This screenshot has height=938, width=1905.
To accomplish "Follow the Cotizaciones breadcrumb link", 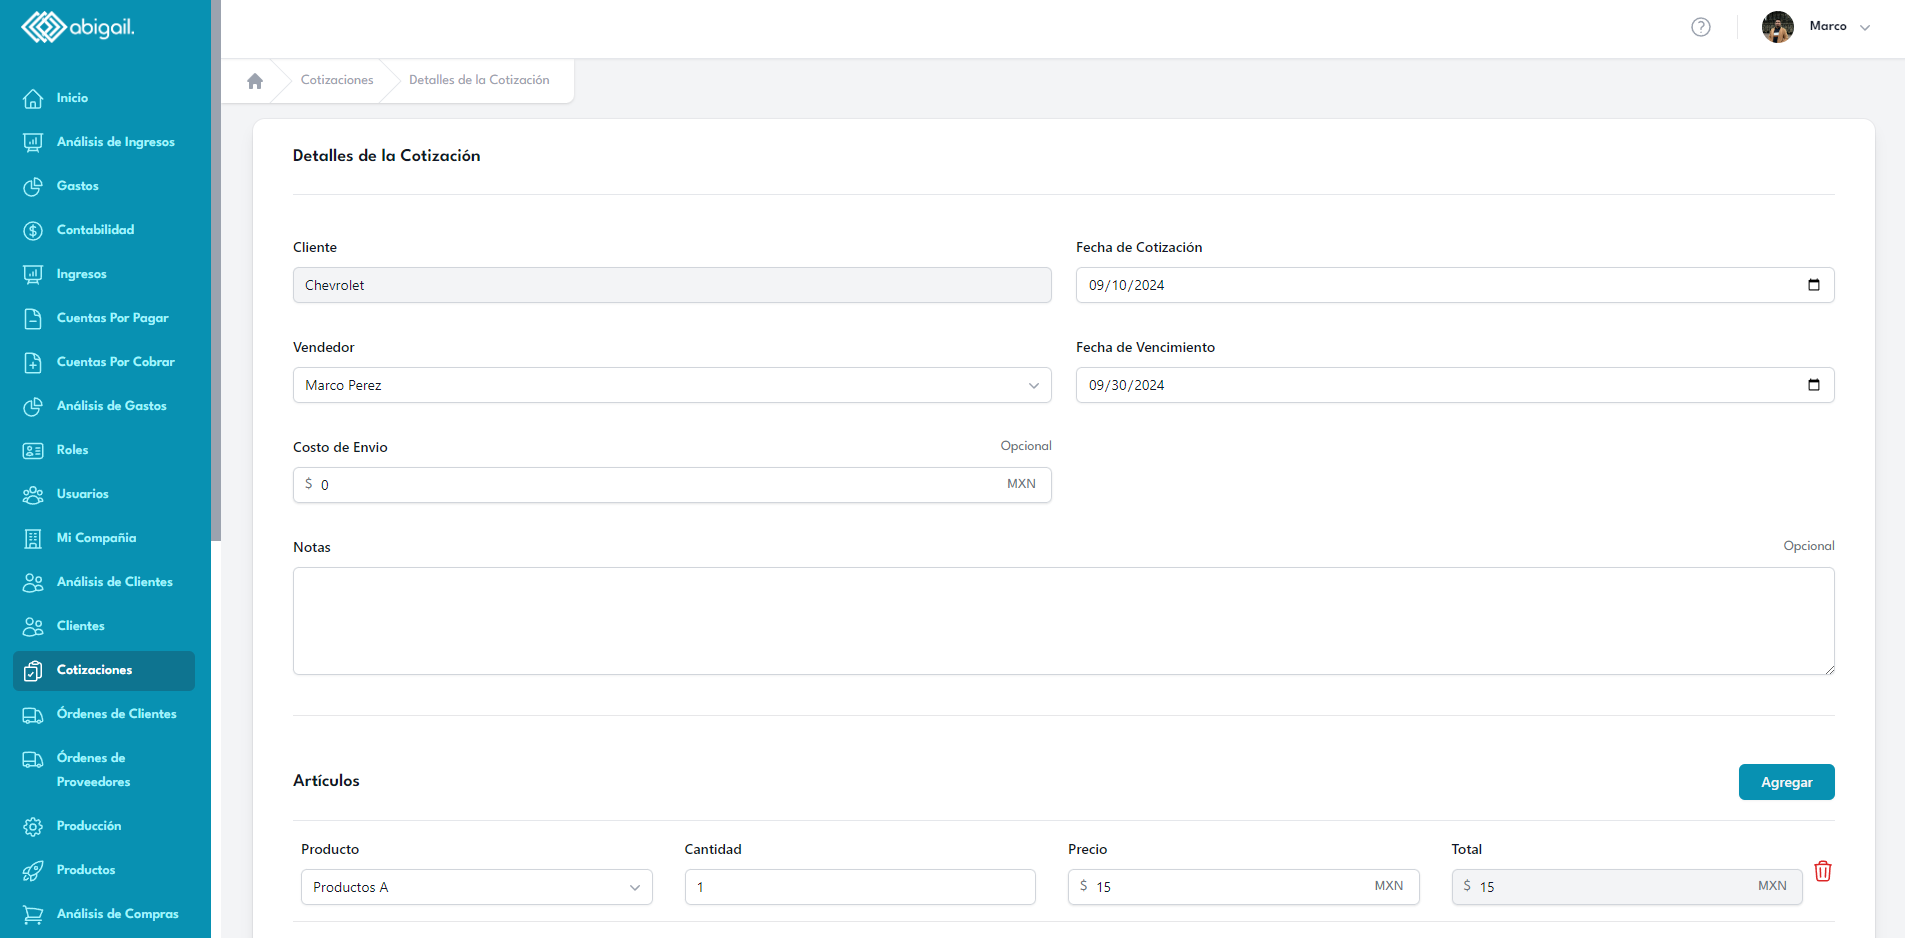I will 337,80.
